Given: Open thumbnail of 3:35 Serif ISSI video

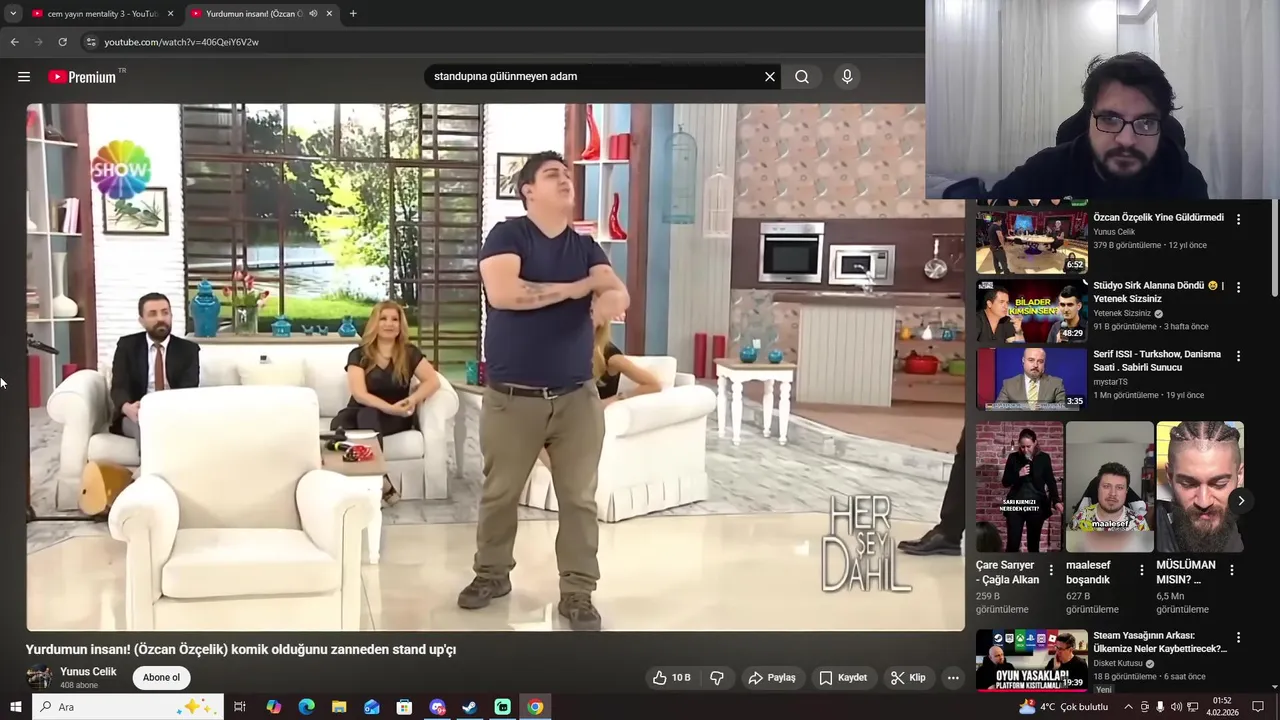Looking at the screenshot, I should 1031,379.
